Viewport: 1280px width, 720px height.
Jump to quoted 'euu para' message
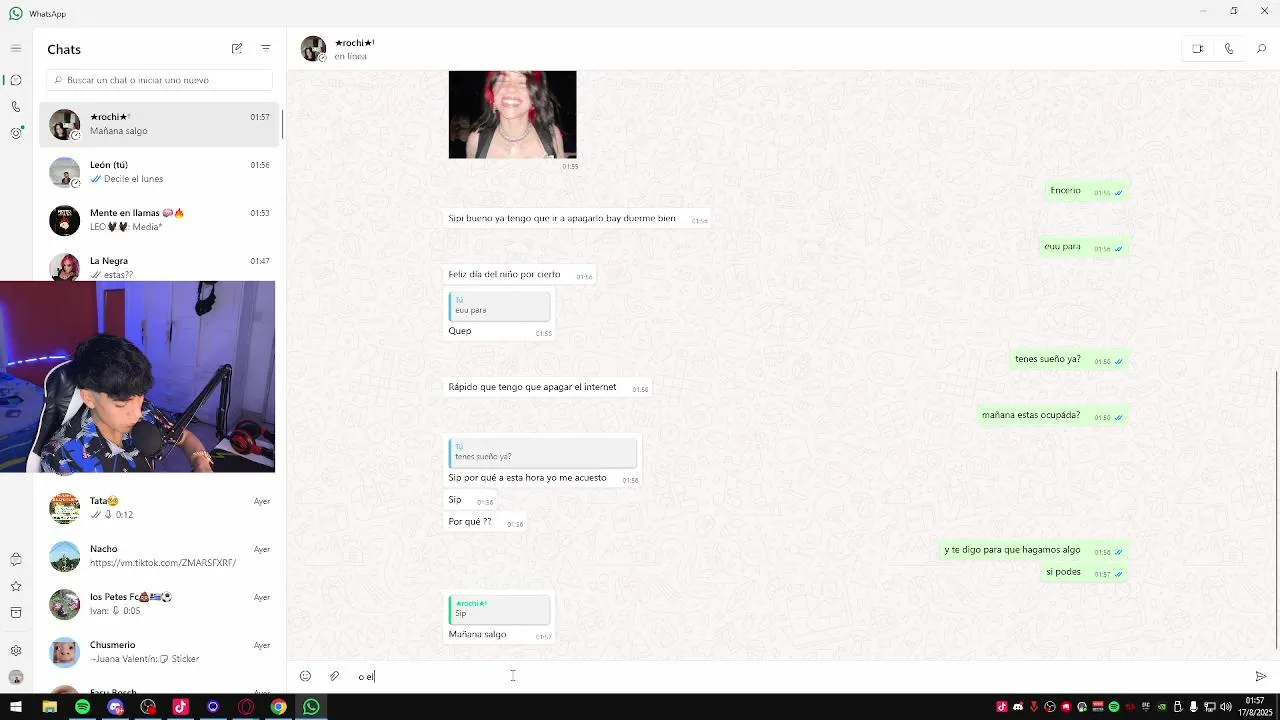(x=499, y=306)
